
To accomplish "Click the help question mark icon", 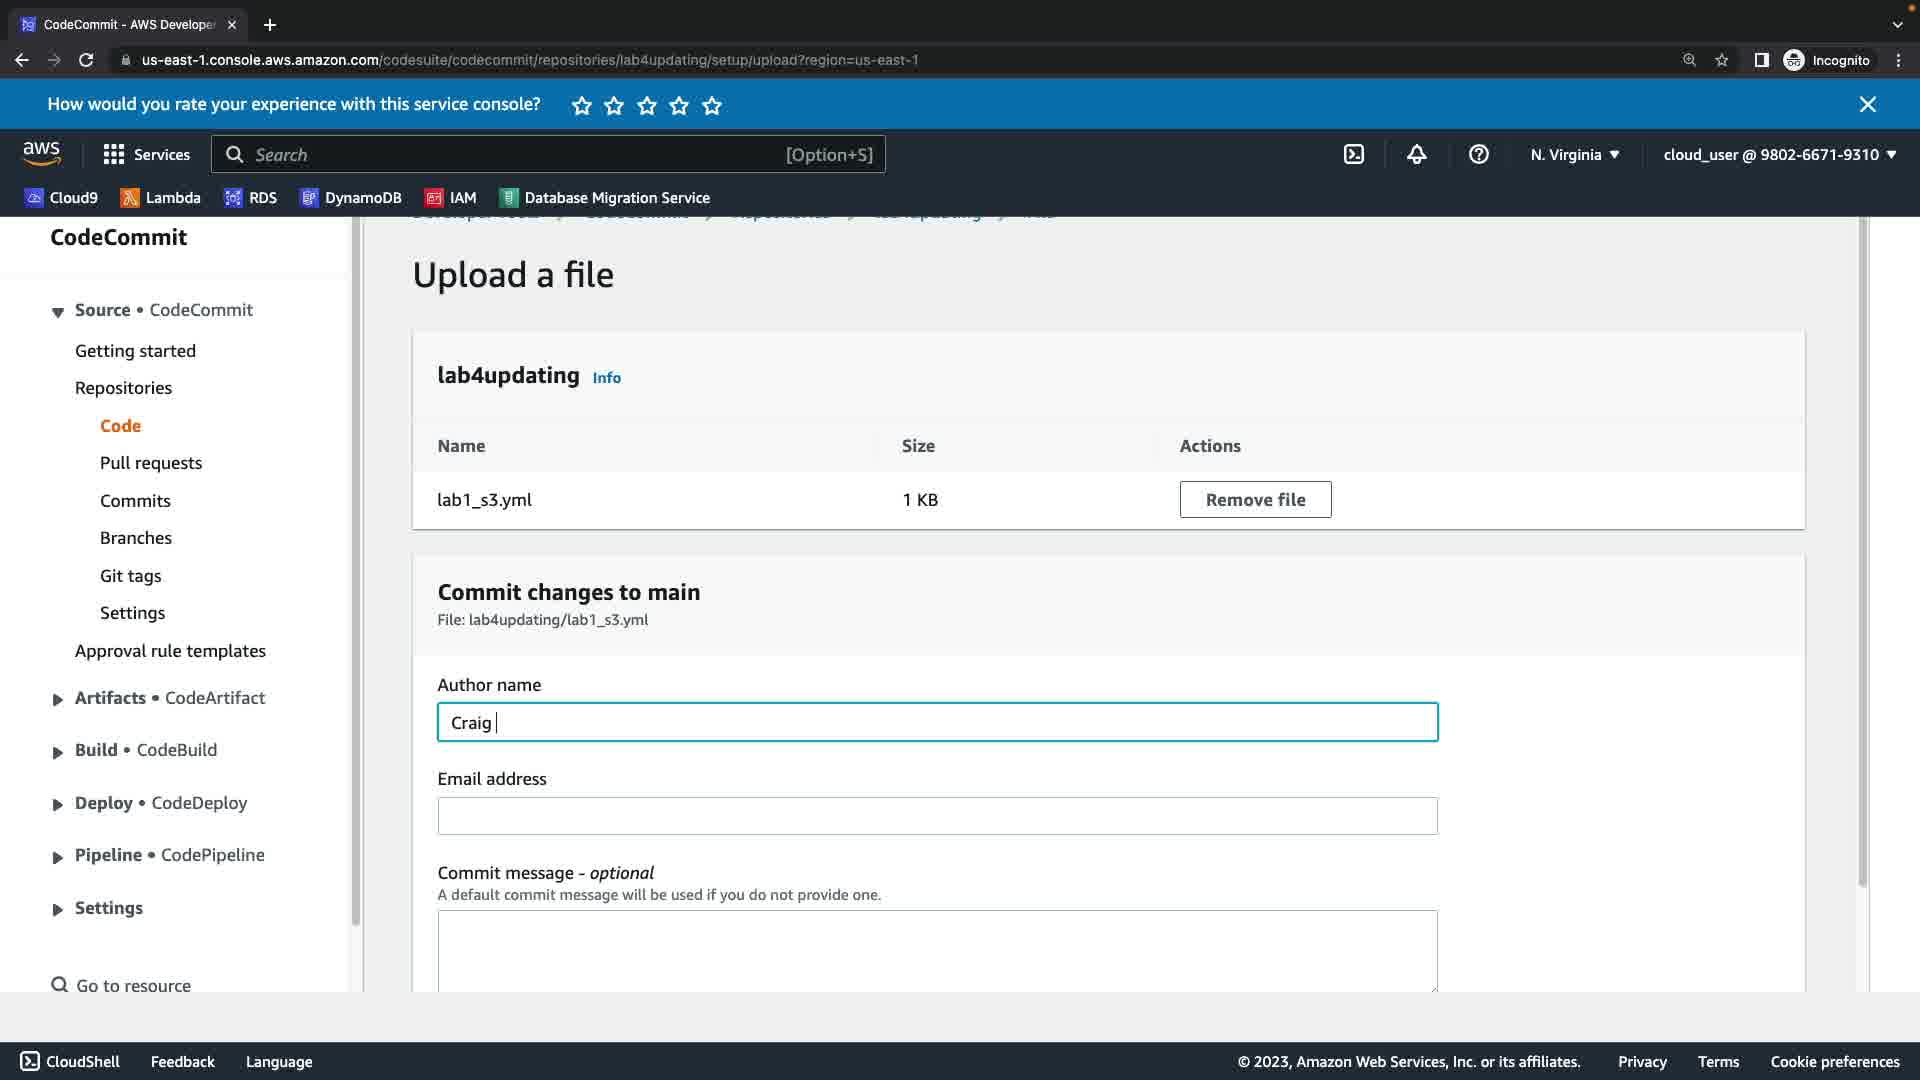I will coord(1478,154).
